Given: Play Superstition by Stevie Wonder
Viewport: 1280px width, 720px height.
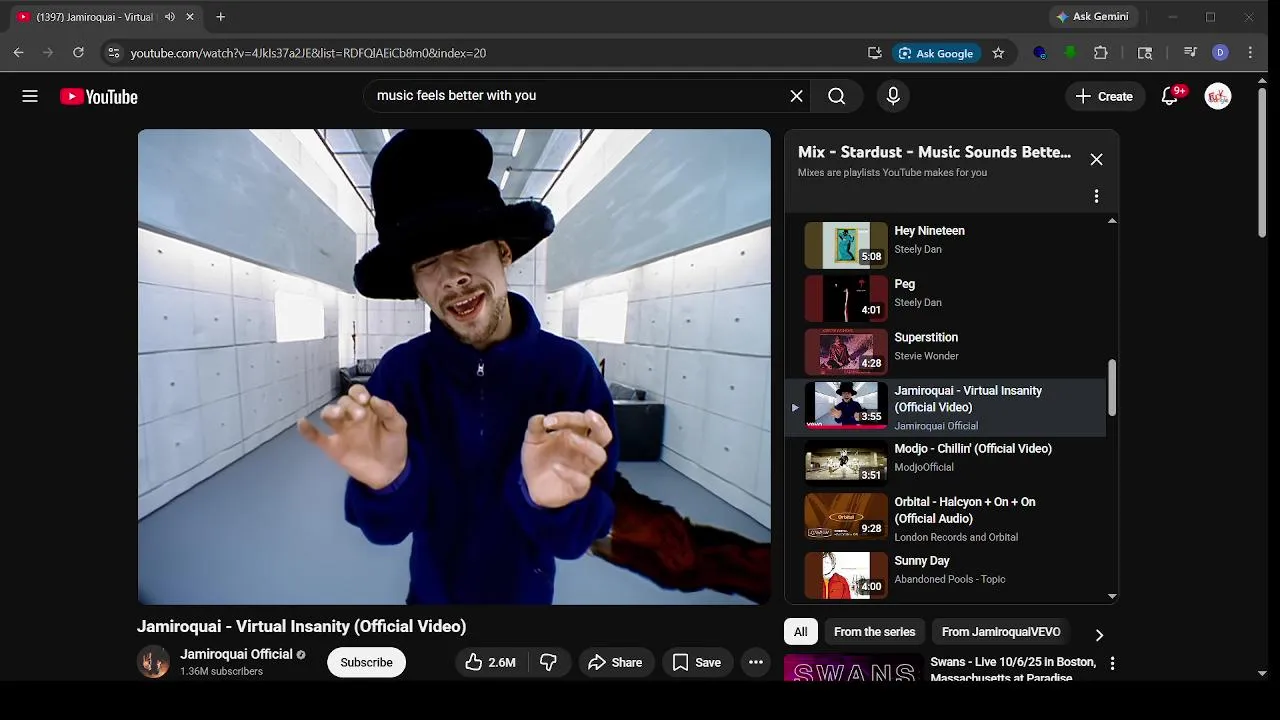Looking at the screenshot, I should [x=945, y=351].
